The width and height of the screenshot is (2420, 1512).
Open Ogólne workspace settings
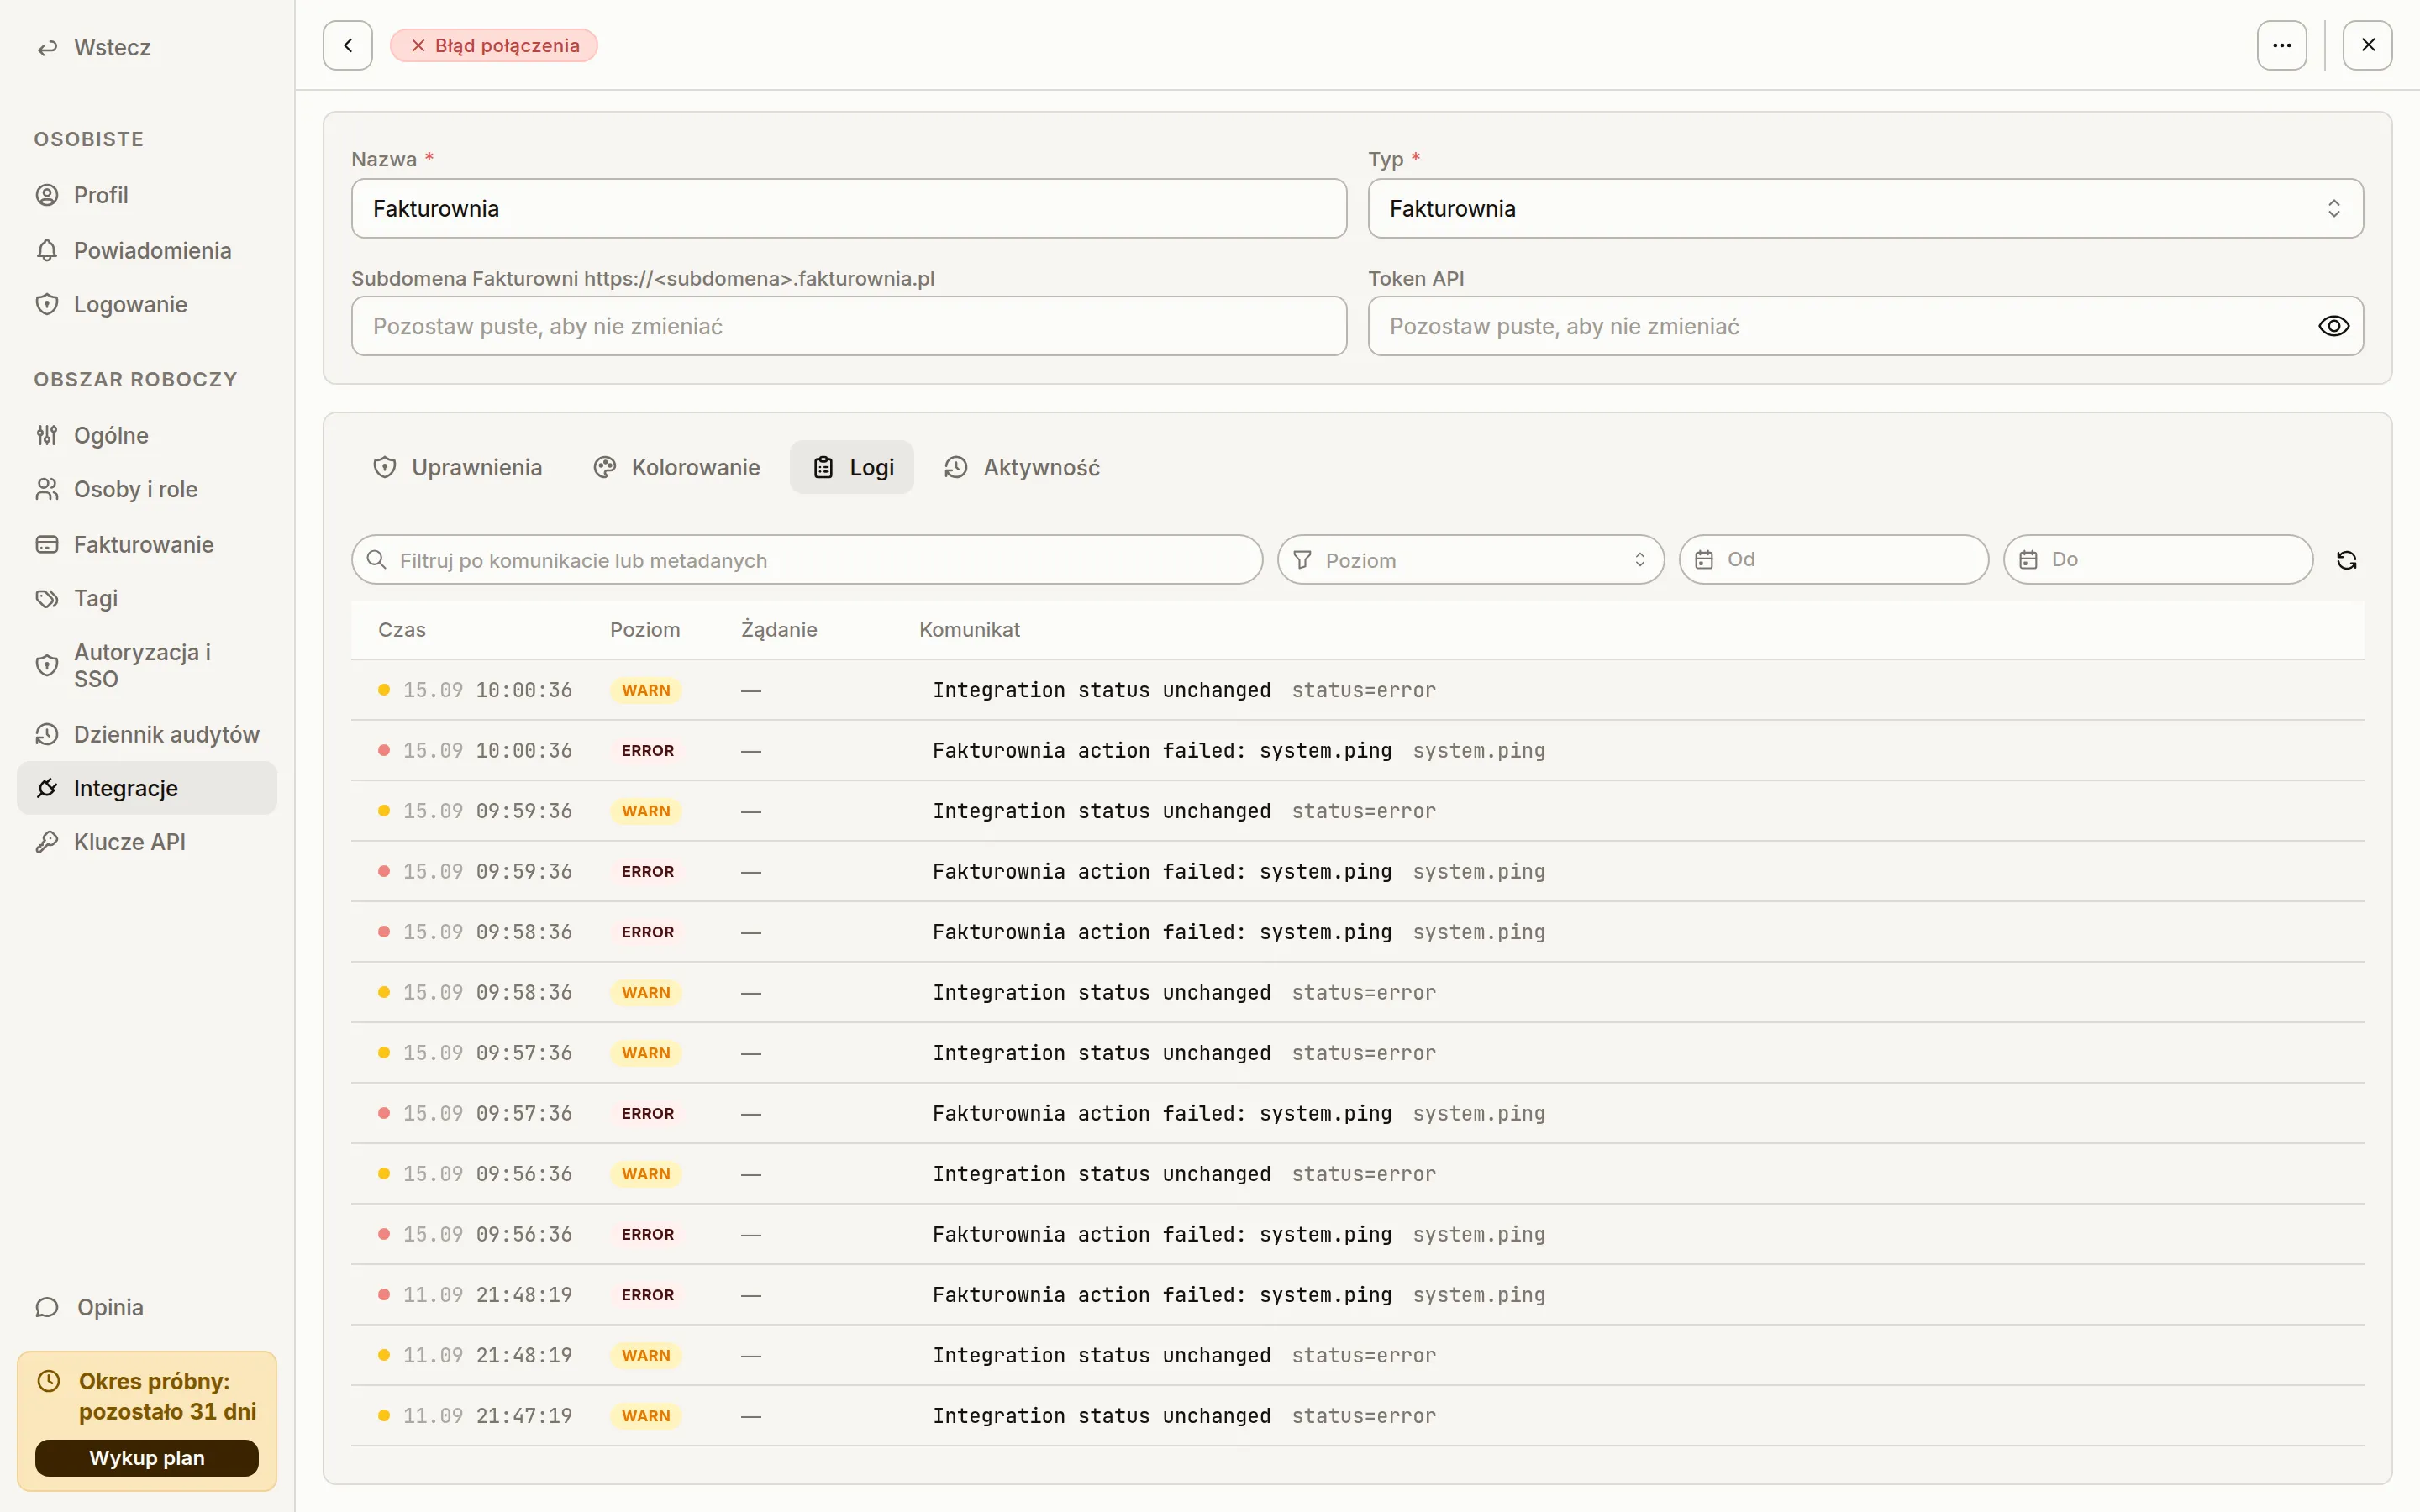[147, 435]
